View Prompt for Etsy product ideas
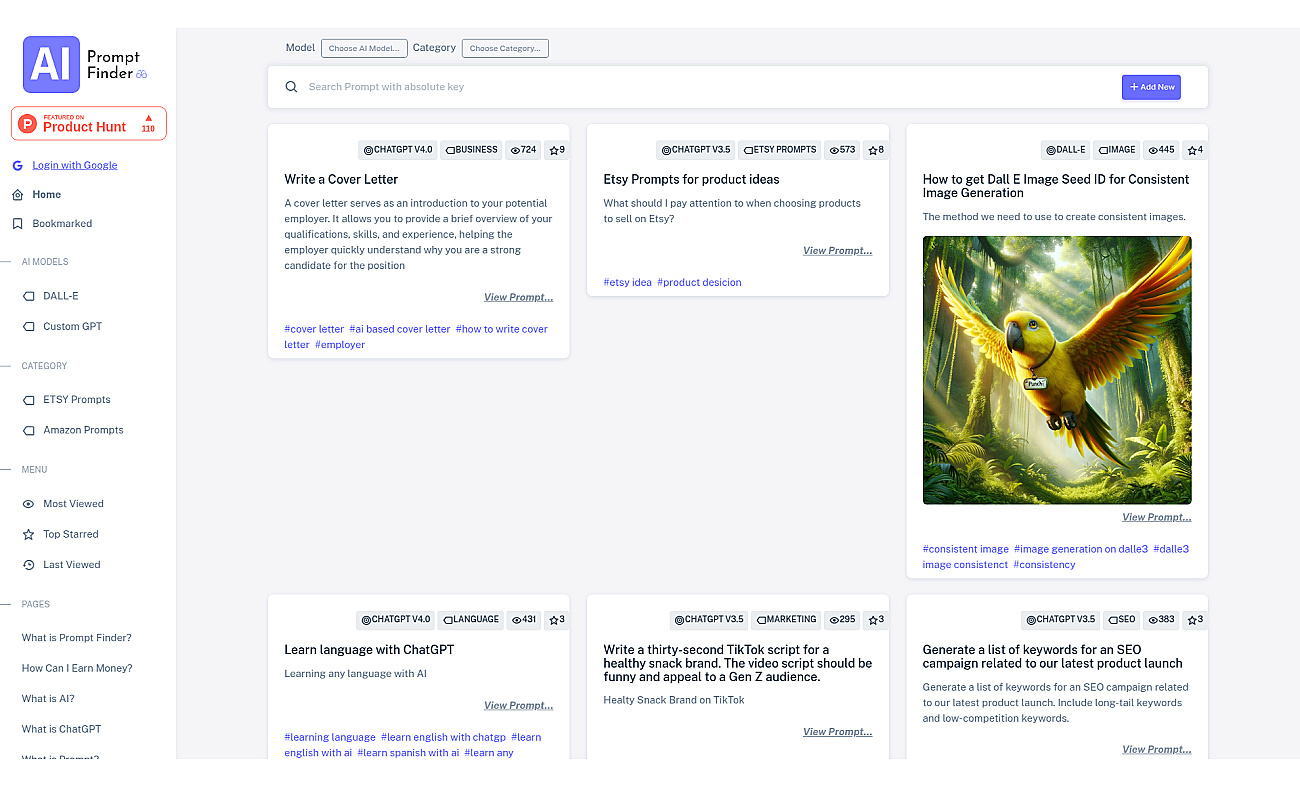Image resolution: width=1300 pixels, height=788 pixels. 837,251
